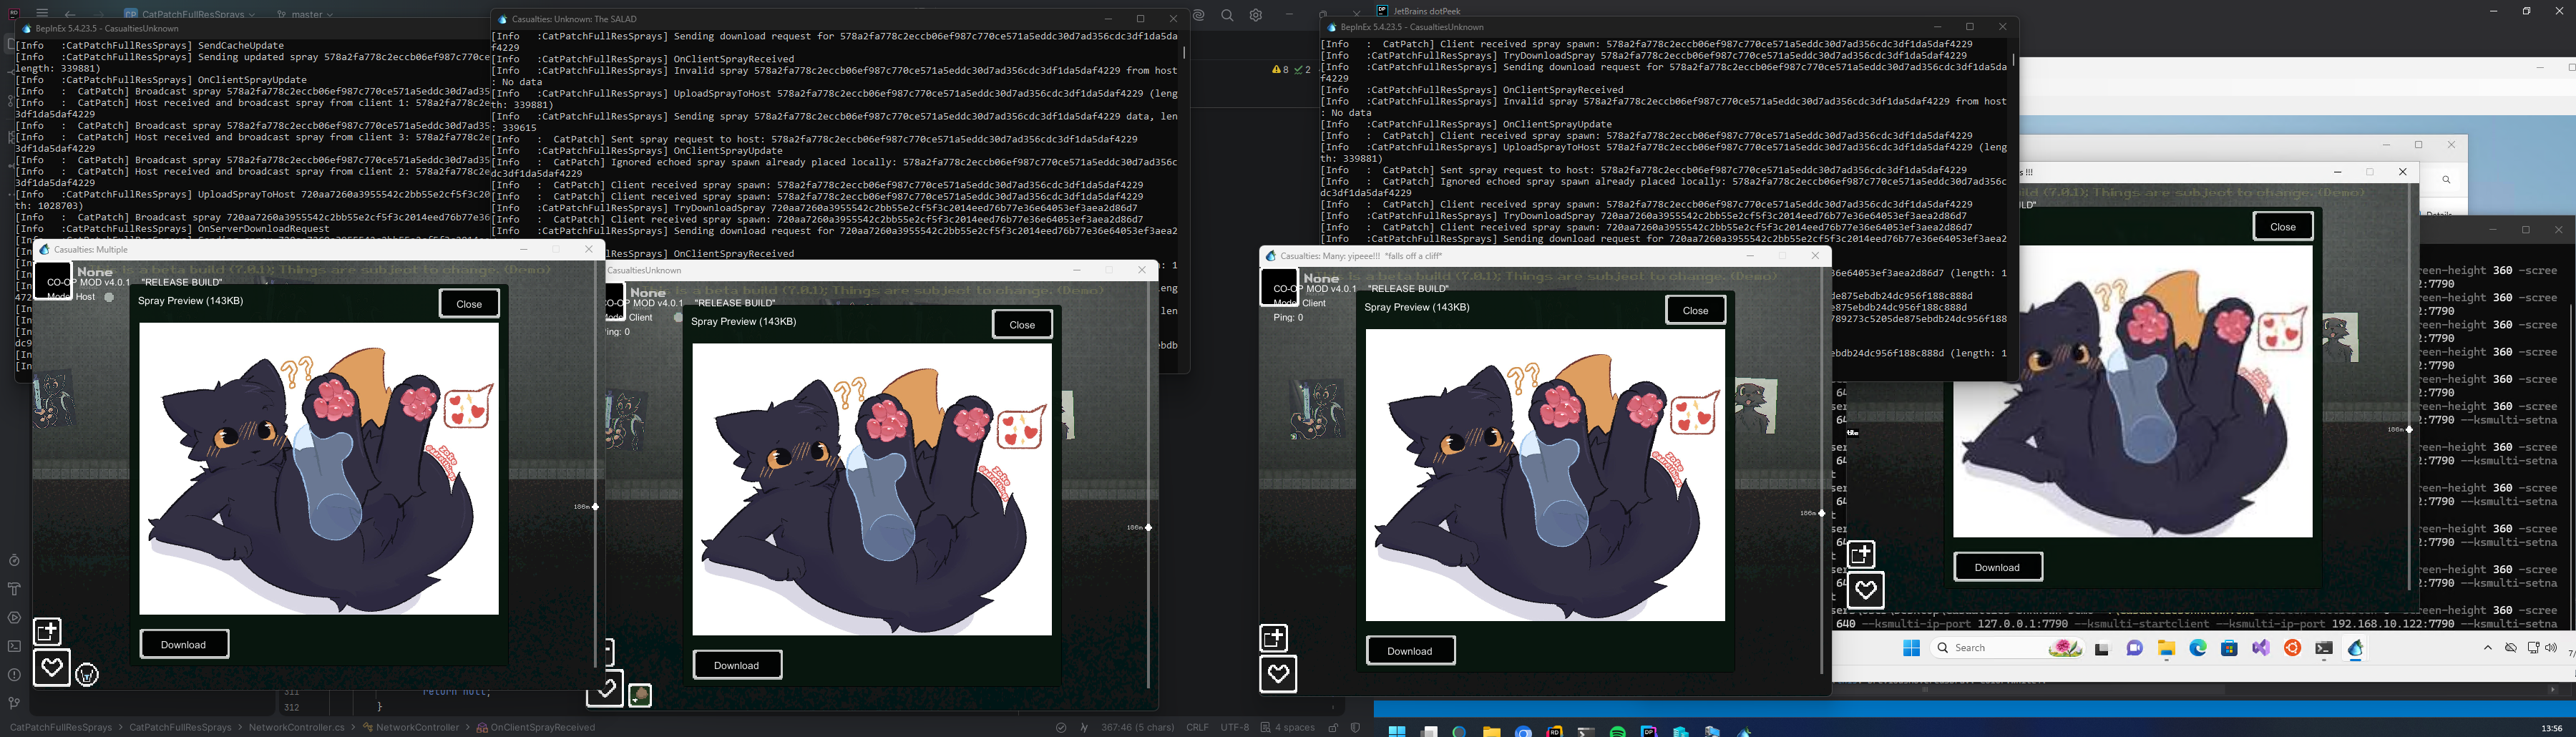Screen dimensions: 2576x737
Task: Click the Rider back navigation arrow
Action: coord(69,14)
